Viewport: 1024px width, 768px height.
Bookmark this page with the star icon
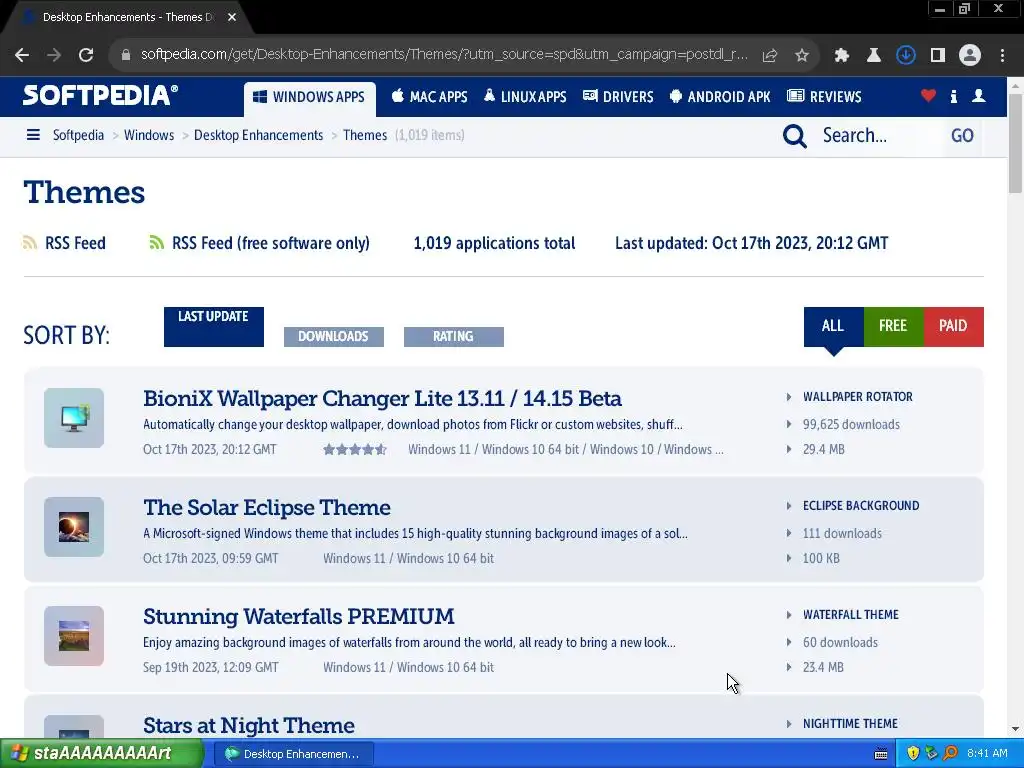(x=802, y=56)
